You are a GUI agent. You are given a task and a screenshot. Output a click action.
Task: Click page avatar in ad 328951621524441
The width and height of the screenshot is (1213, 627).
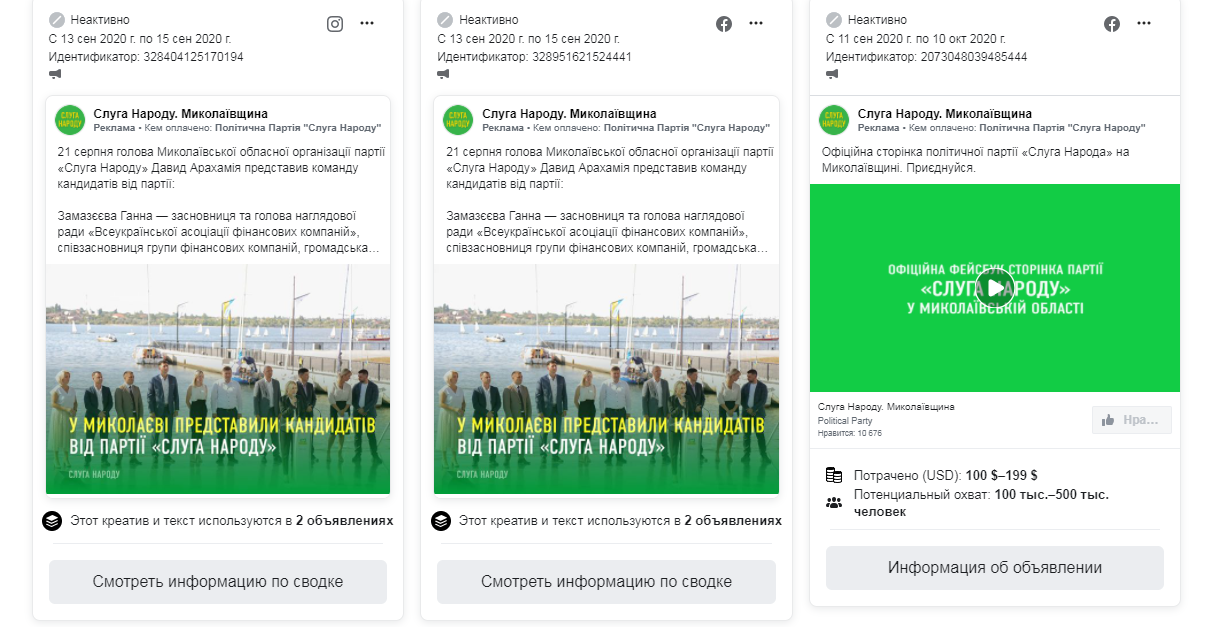point(458,120)
